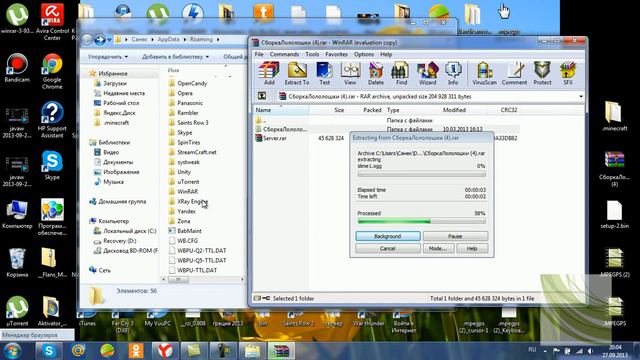The image size is (640, 360).
Task: Open the View toolbar icon in WinRAR
Action: (x=350, y=73)
